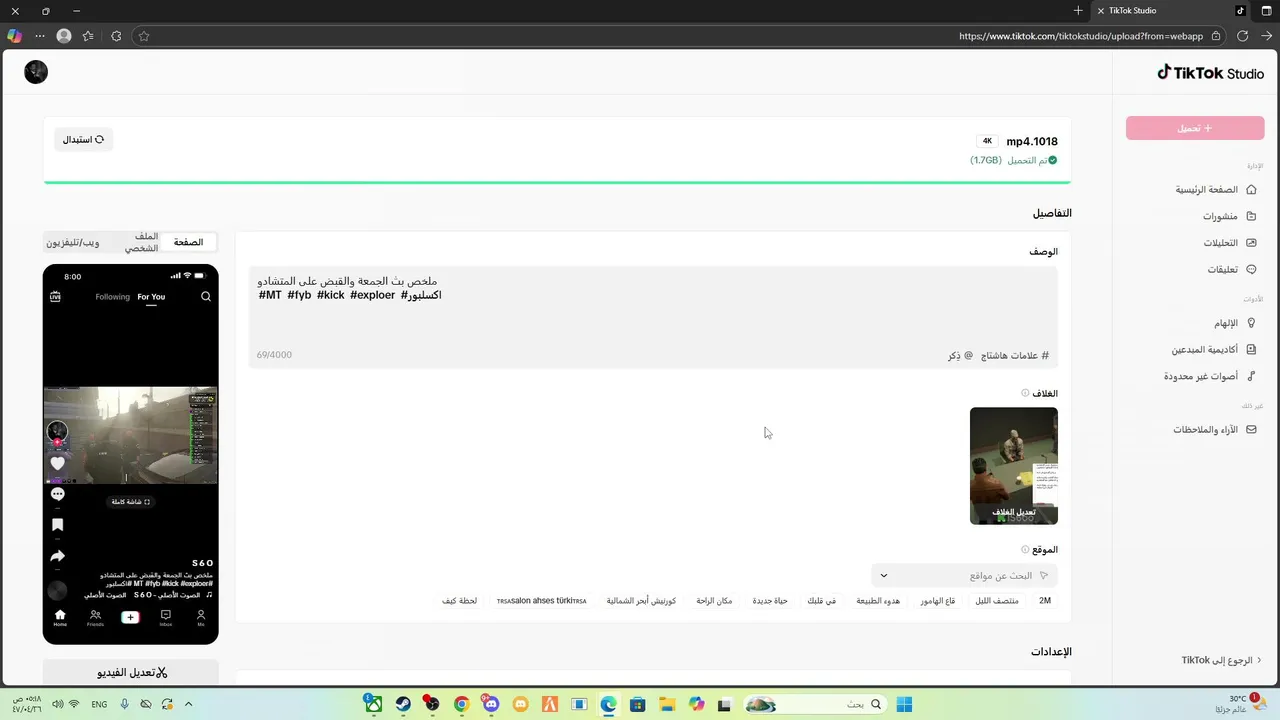1280x720 pixels.
Task: Click the info icon beside الموقع
Action: [x=1025, y=549]
